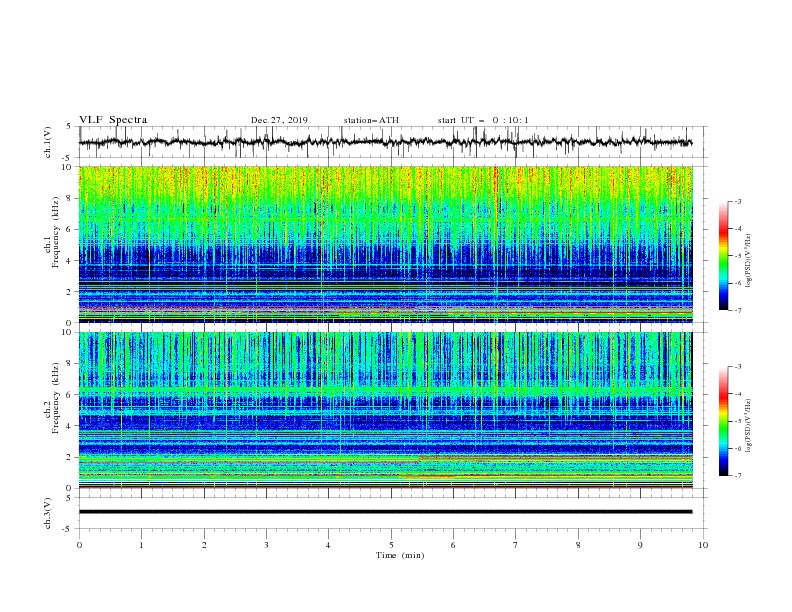Click the time axis tick "3"
Viewport: 792px width, 612px height.
[266, 545]
